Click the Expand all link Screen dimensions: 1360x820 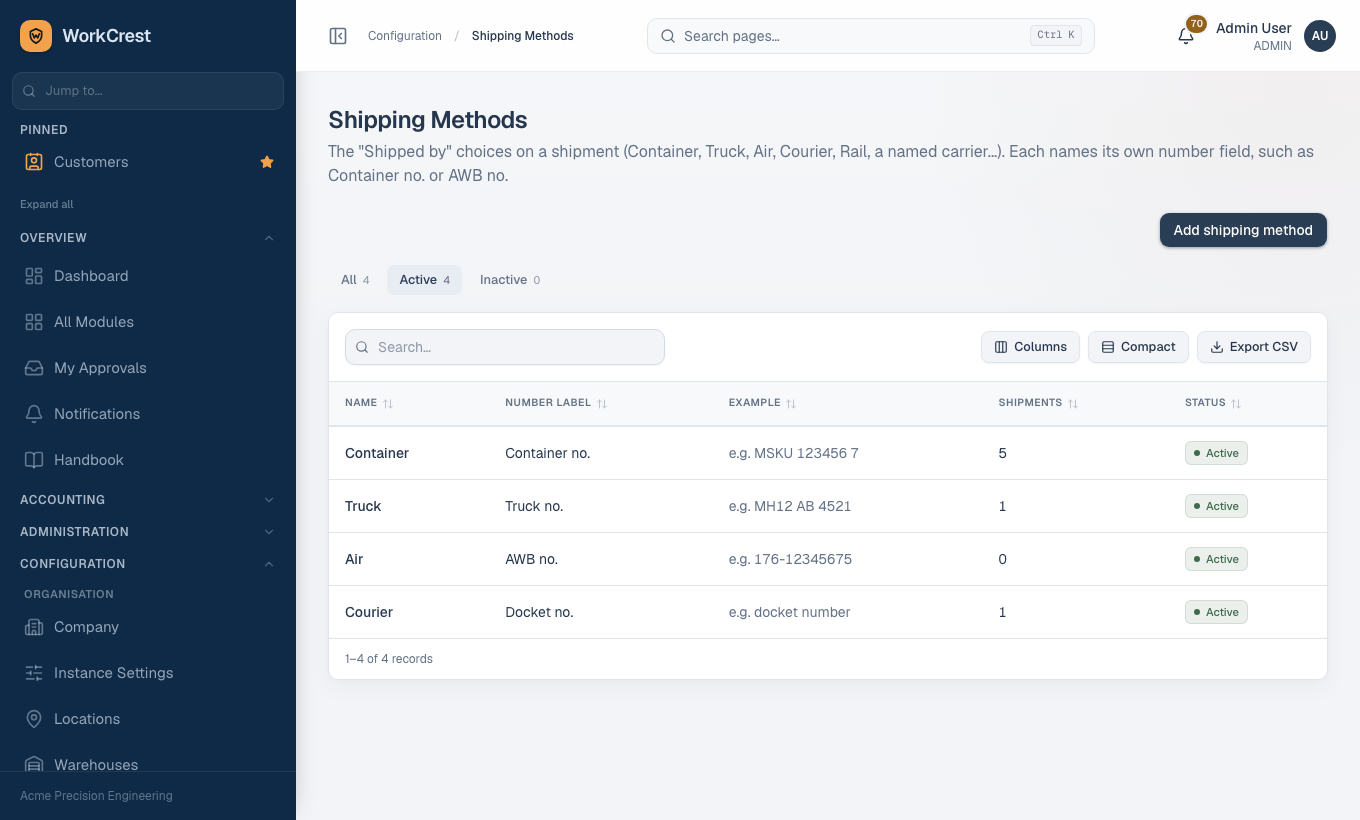tap(47, 204)
